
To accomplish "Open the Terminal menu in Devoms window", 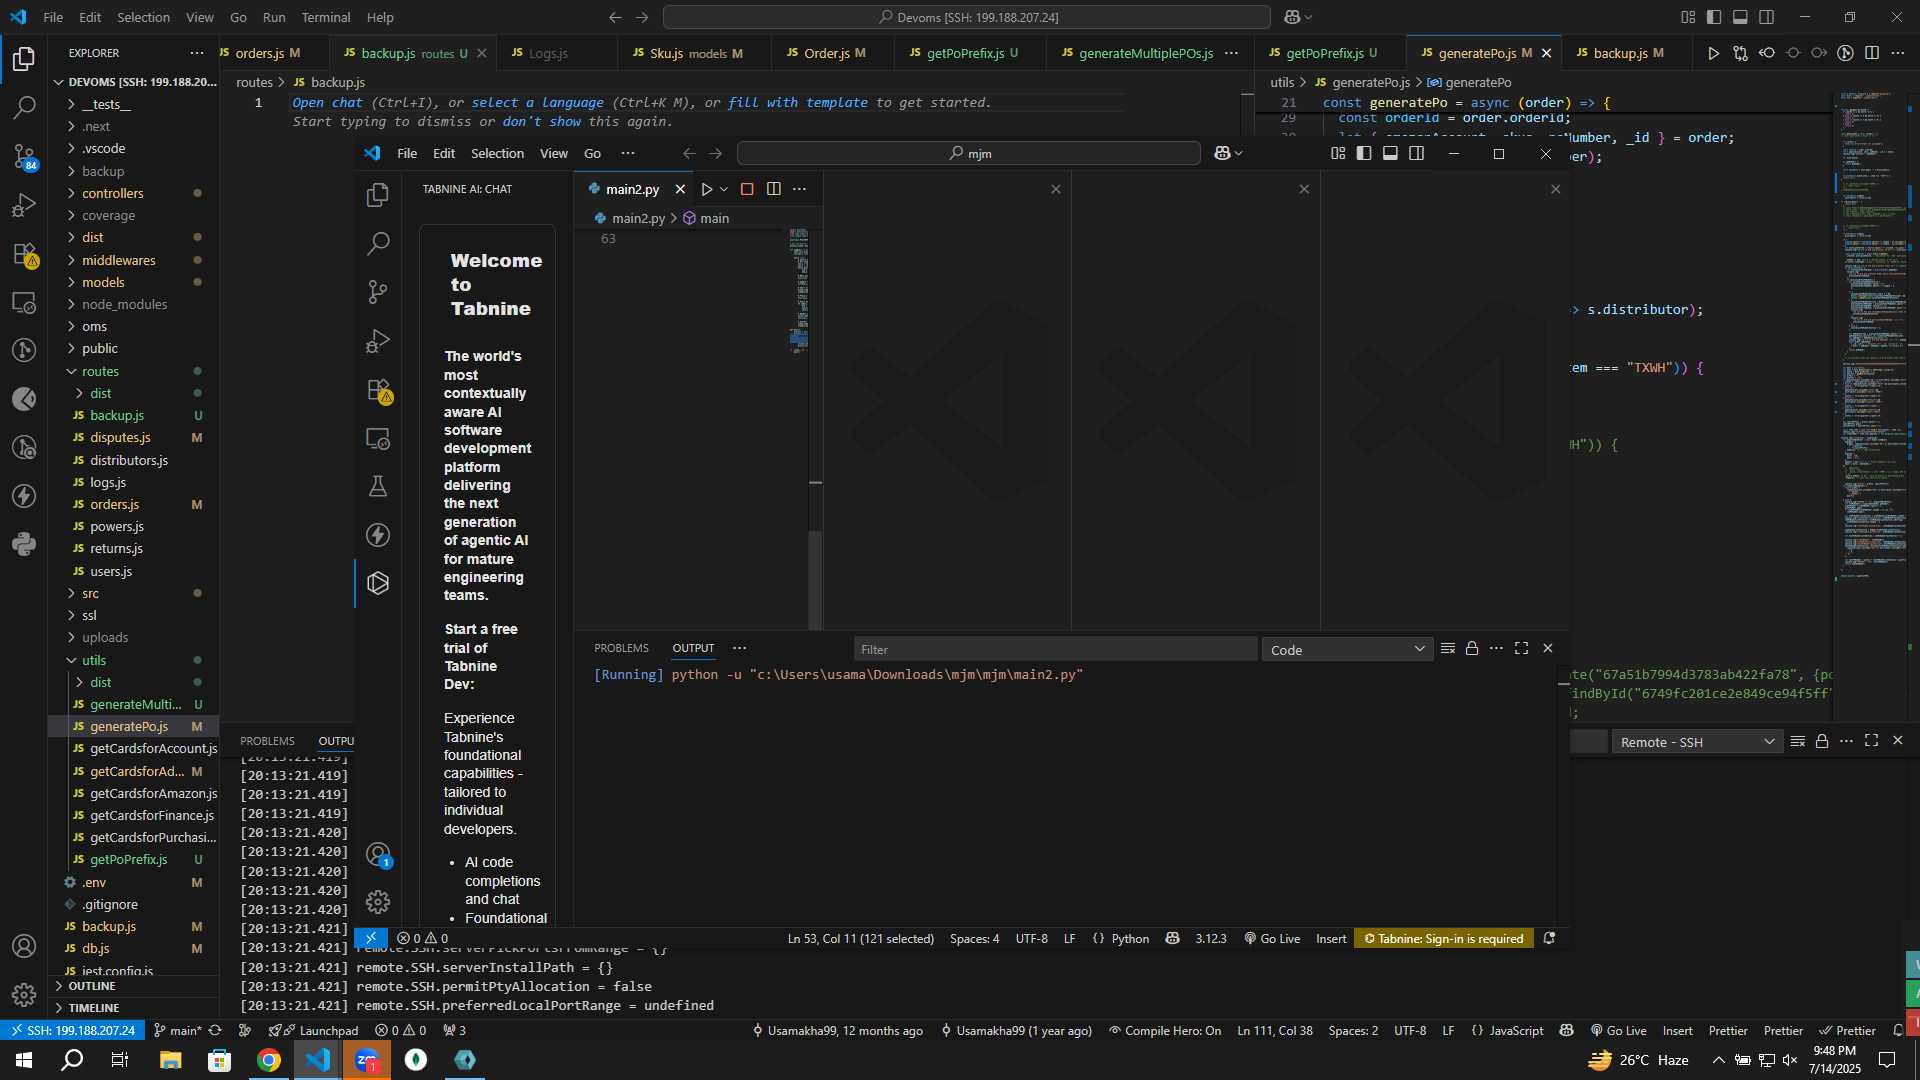I will pos(326,17).
